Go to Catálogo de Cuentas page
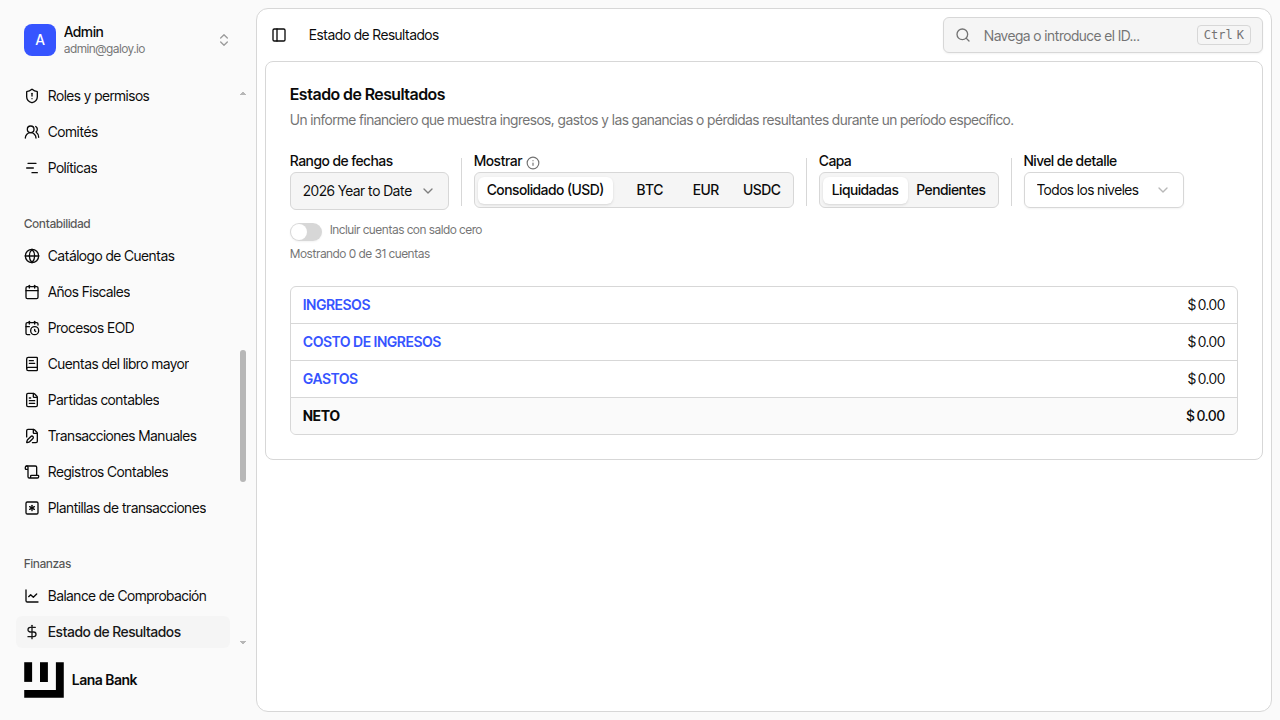The height and width of the screenshot is (720, 1280). click(124, 256)
